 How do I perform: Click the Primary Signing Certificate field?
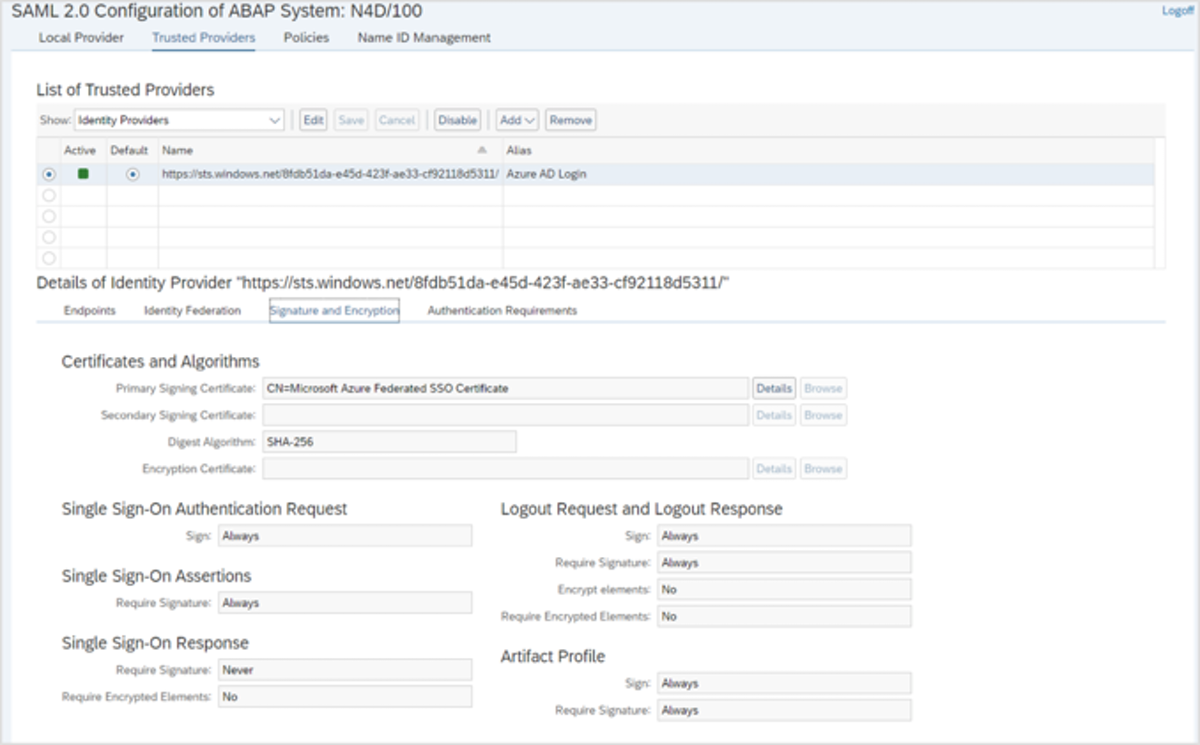[505, 388]
